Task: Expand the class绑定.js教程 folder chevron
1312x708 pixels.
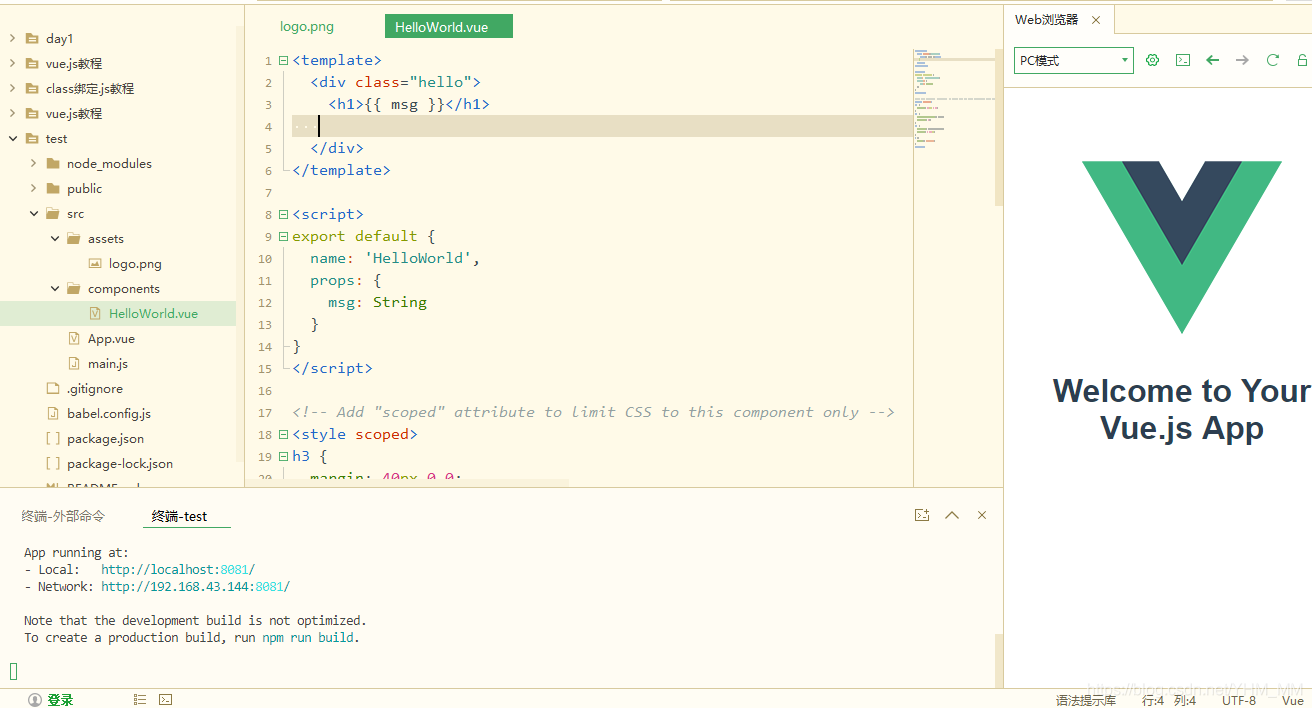Action: (12, 88)
